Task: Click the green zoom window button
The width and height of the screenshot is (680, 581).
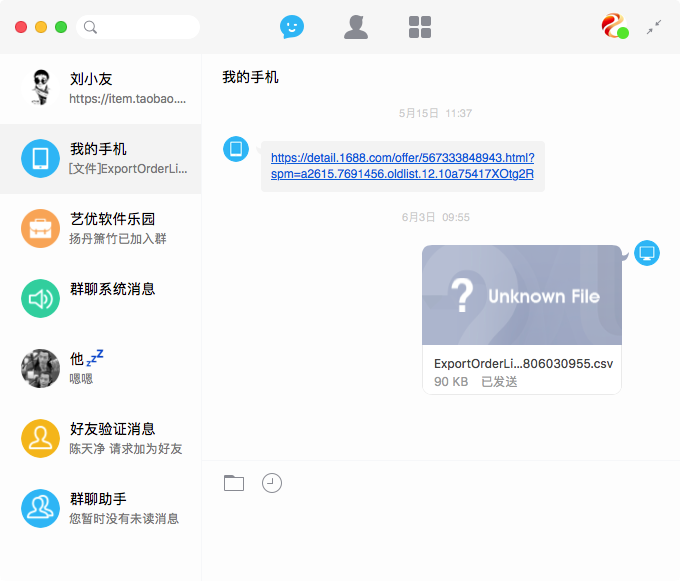Action: (x=61, y=27)
